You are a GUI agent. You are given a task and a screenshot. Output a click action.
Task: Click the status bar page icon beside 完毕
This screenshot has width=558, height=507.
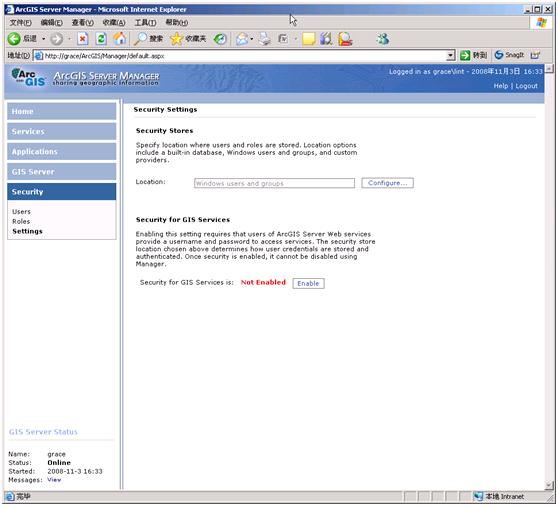coord(10,496)
